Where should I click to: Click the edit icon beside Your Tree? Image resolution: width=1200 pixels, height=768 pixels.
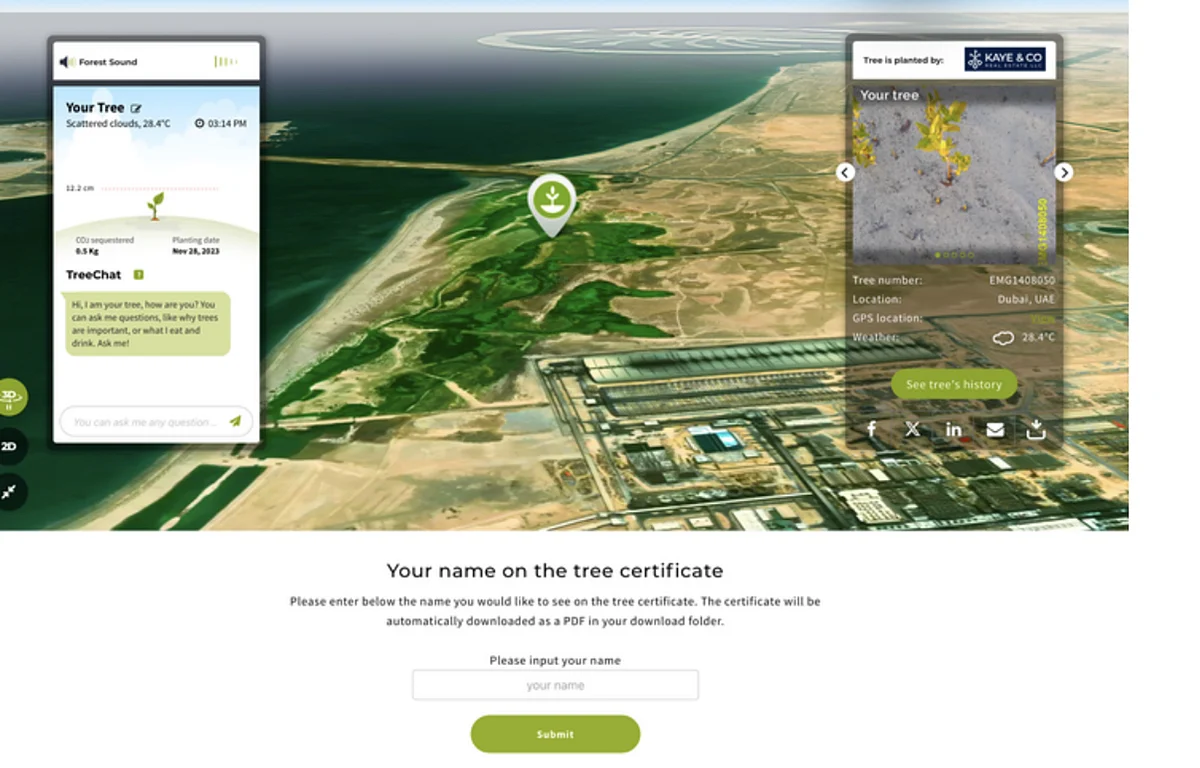(x=136, y=108)
